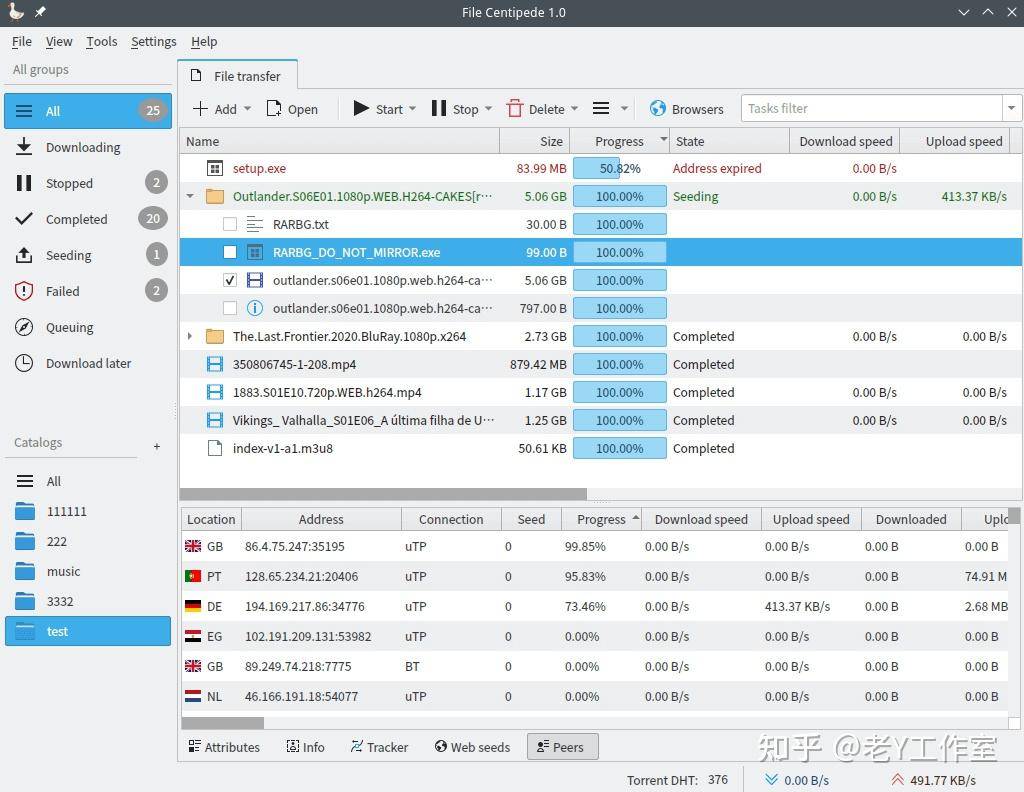Check the RARBG.txt file checkbox
Viewport: 1024px width, 792px height.
pos(230,225)
